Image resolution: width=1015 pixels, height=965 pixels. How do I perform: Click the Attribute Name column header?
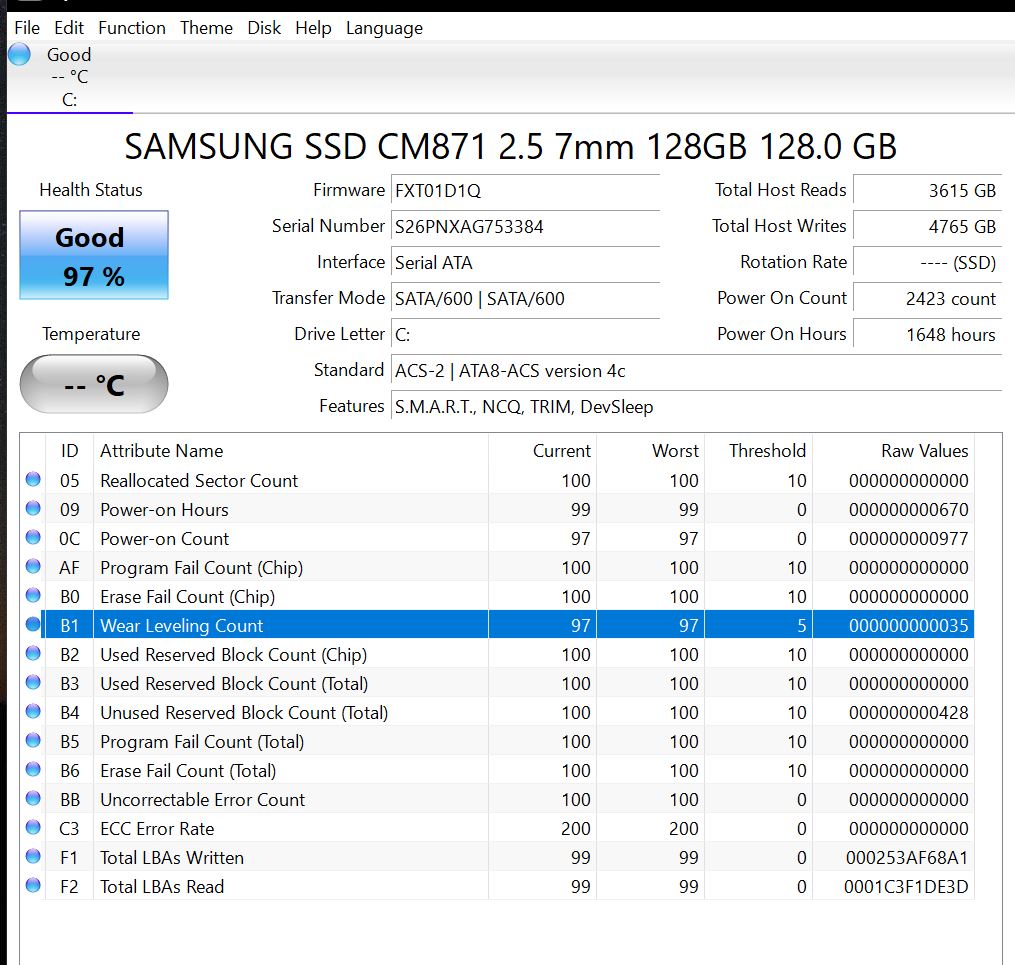162,451
